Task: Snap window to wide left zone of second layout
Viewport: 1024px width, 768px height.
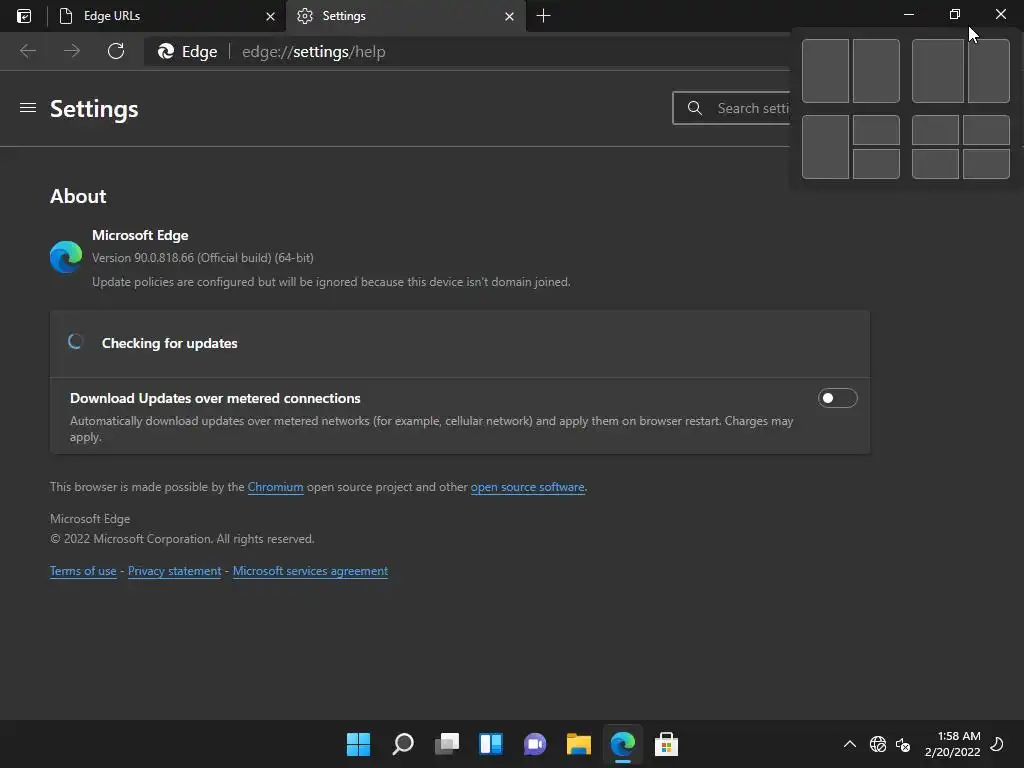Action: pos(938,71)
